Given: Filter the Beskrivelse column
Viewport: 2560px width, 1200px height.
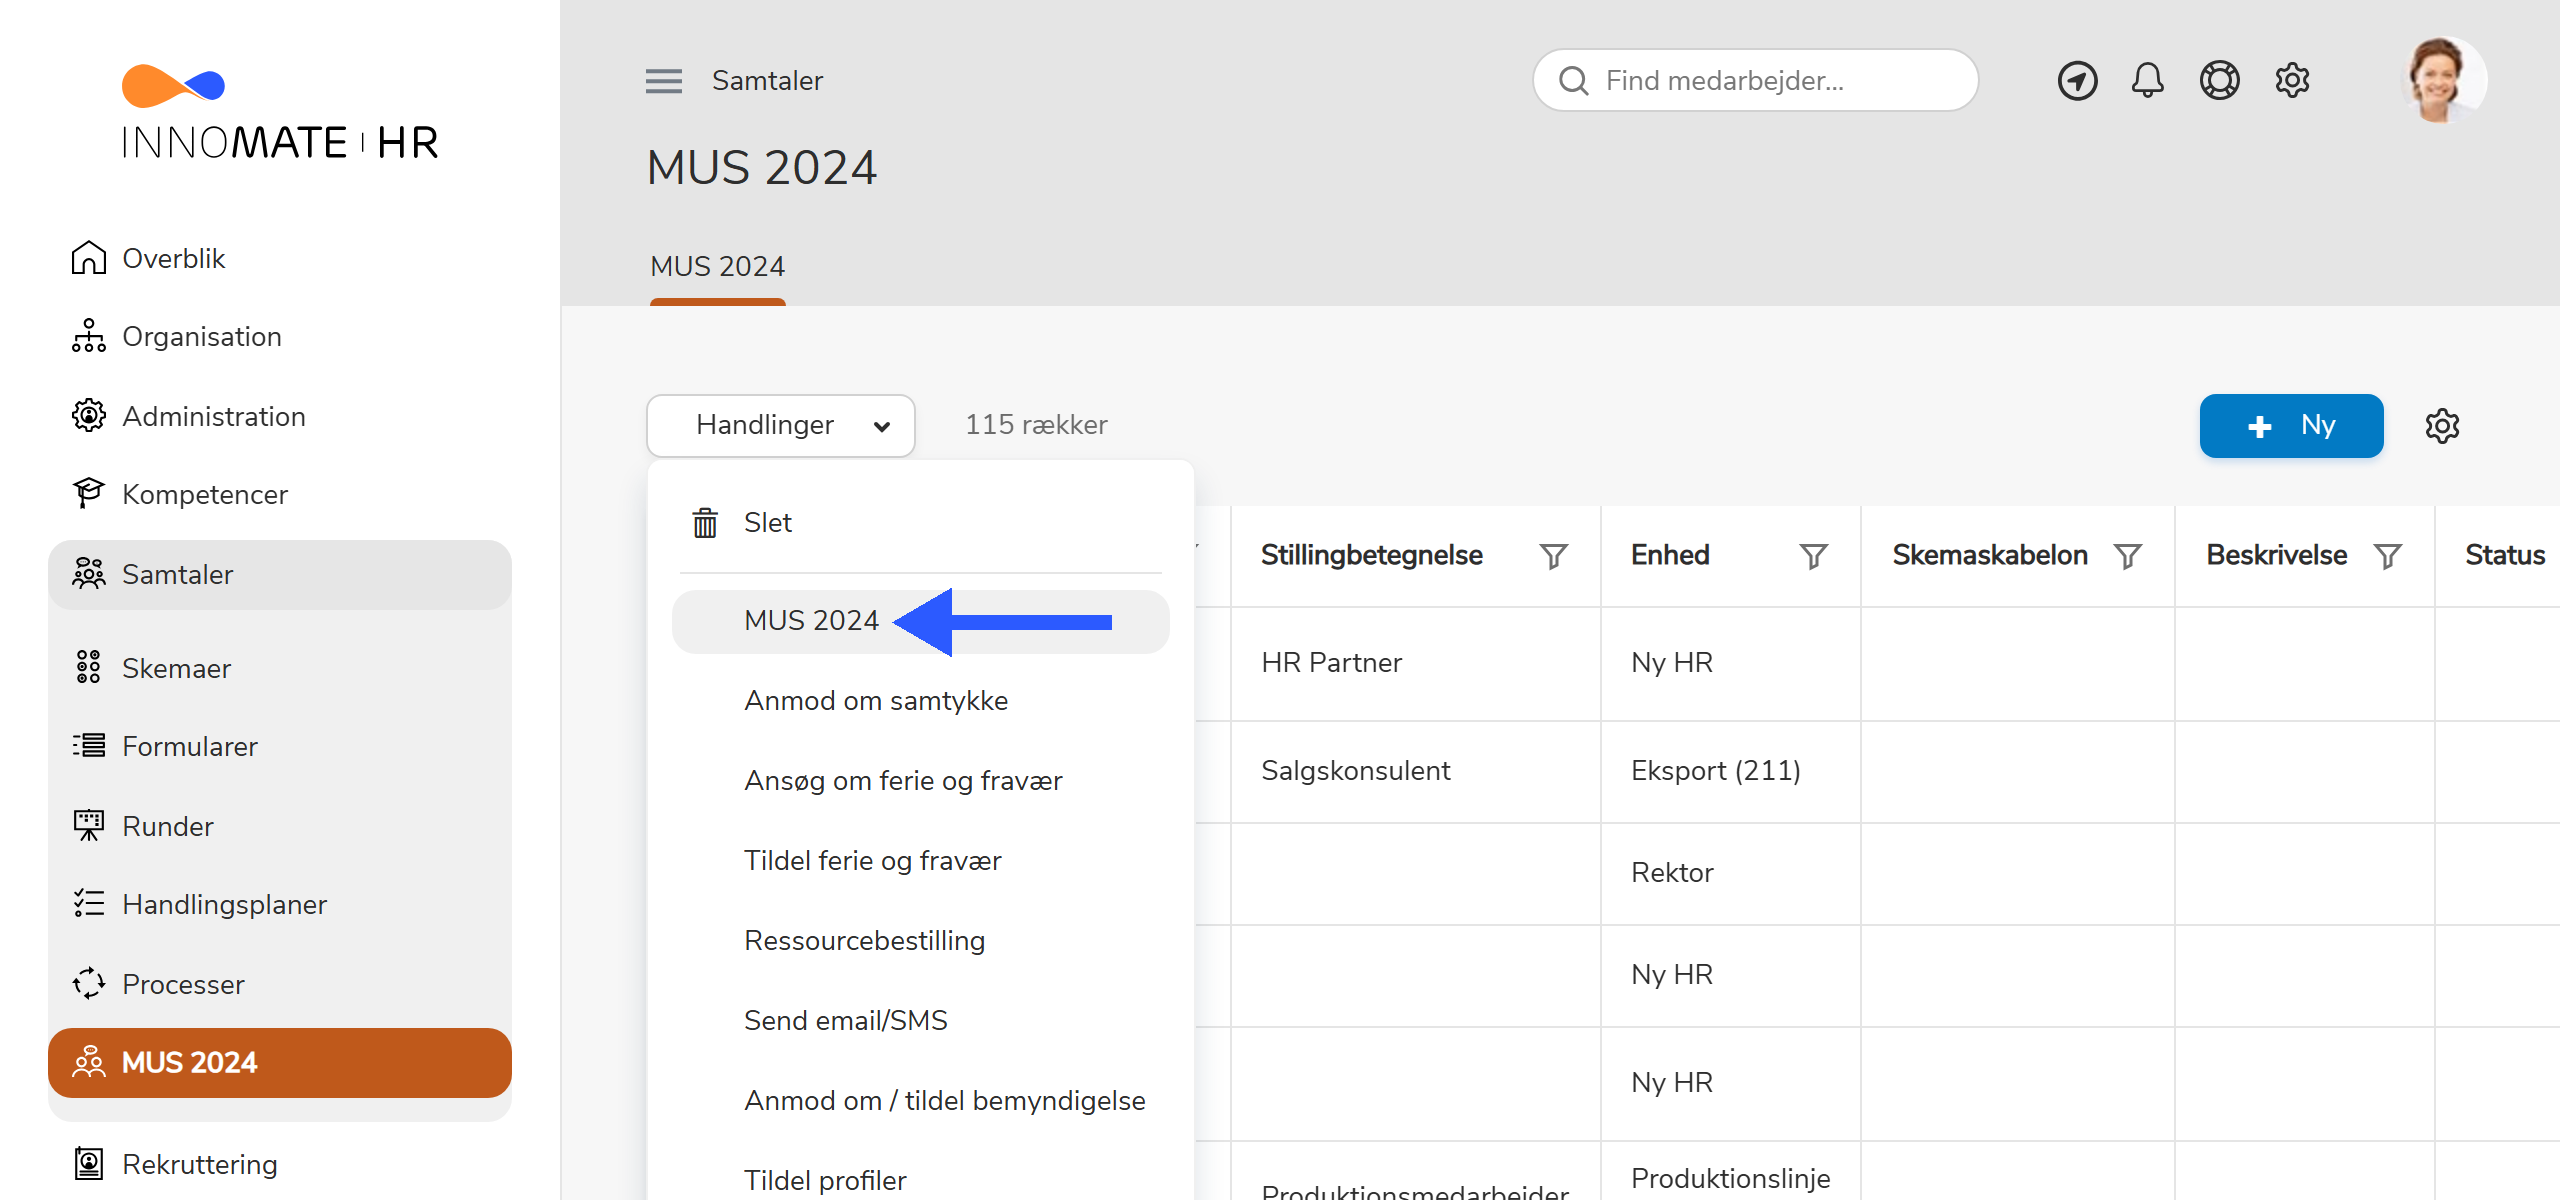Looking at the screenshot, I should click(2387, 556).
